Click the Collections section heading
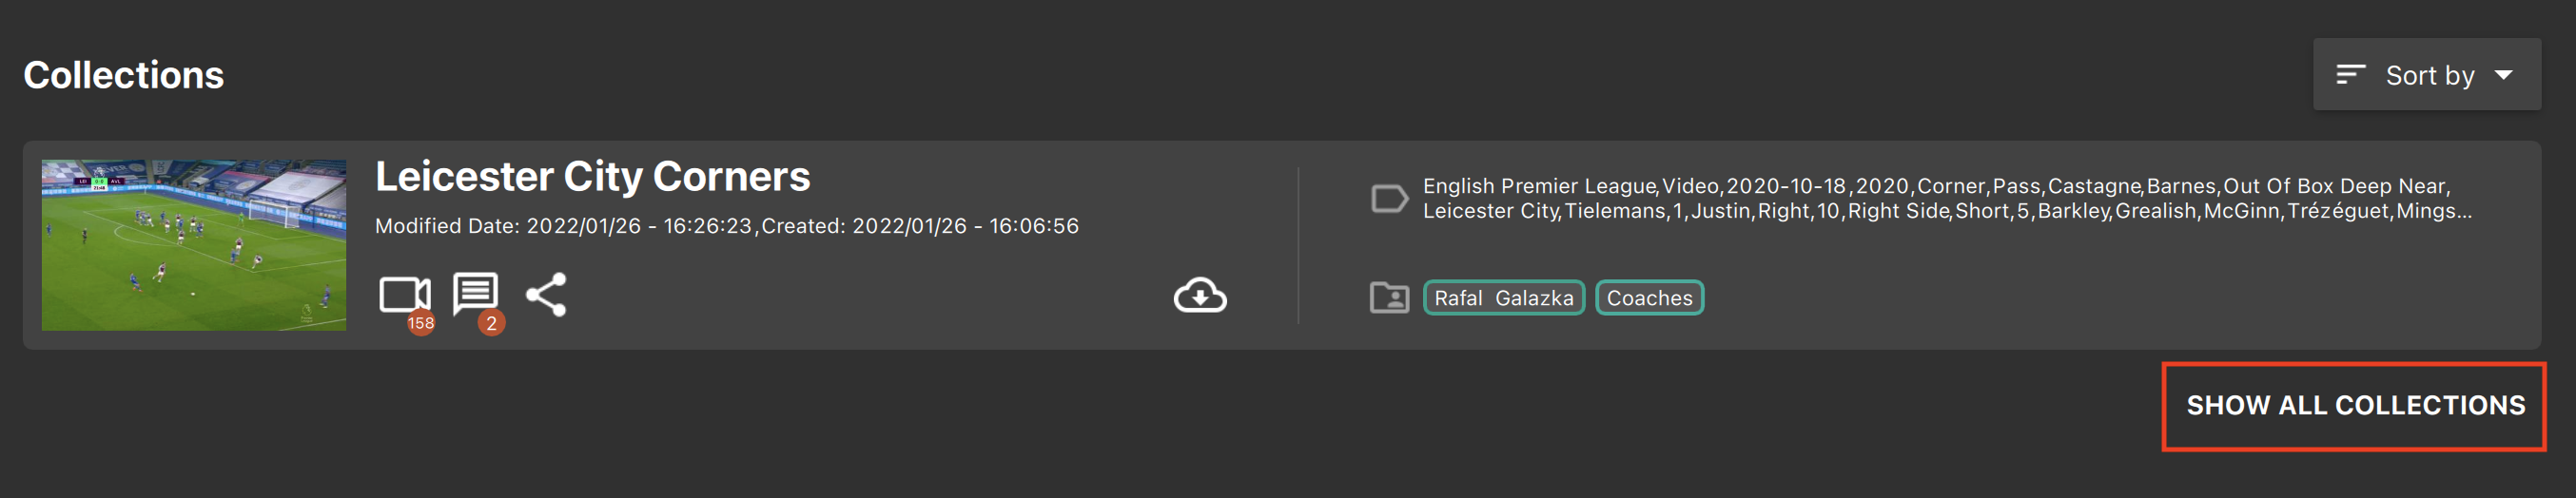2576x498 pixels. (124, 75)
